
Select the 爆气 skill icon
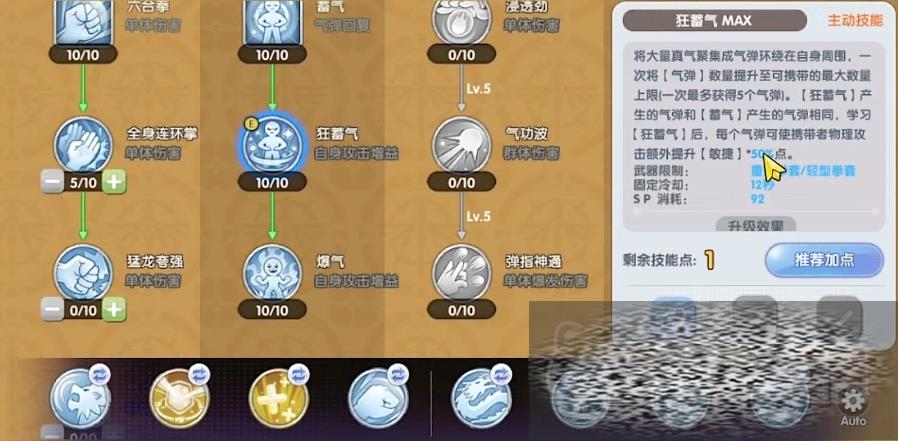point(272,273)
